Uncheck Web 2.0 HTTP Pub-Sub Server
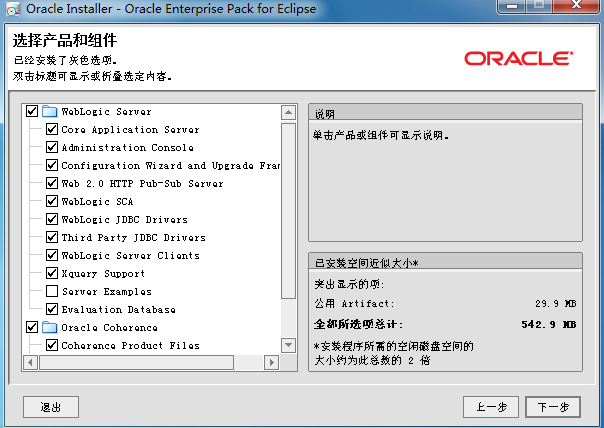Viewport: 604px width, 428px height. (x=52, y=183)
